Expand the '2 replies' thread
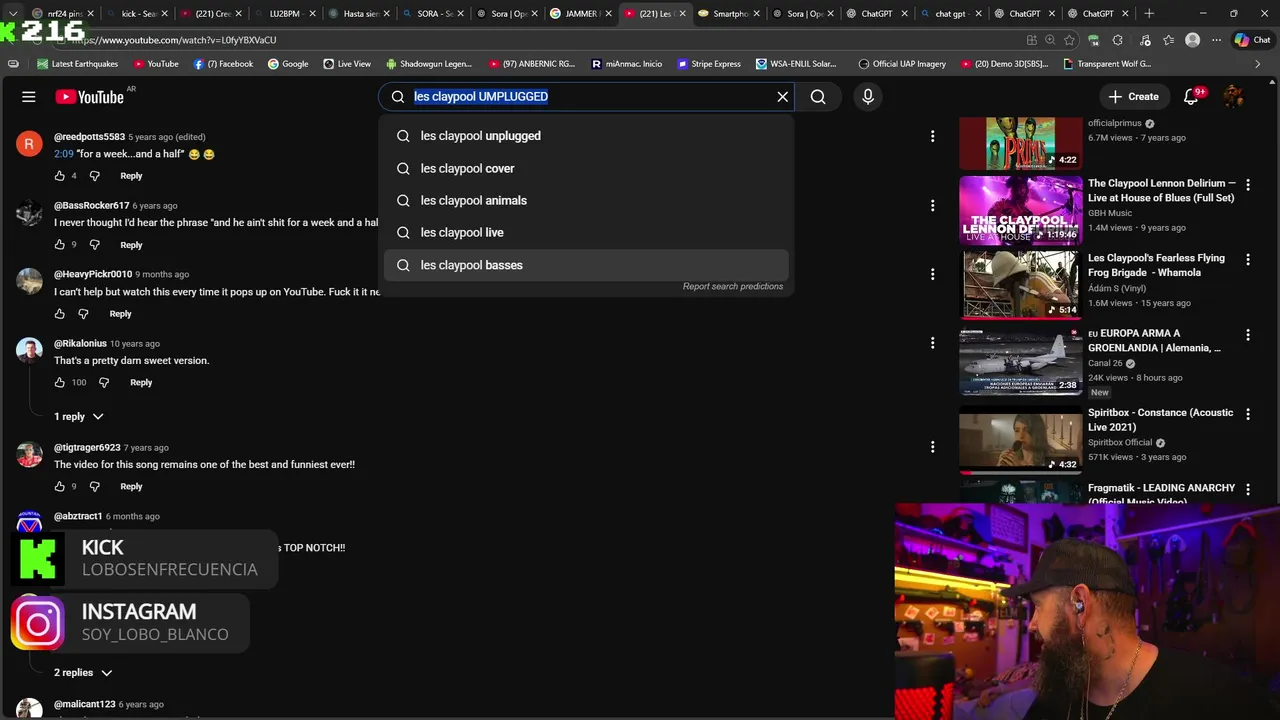 (82, 673)
